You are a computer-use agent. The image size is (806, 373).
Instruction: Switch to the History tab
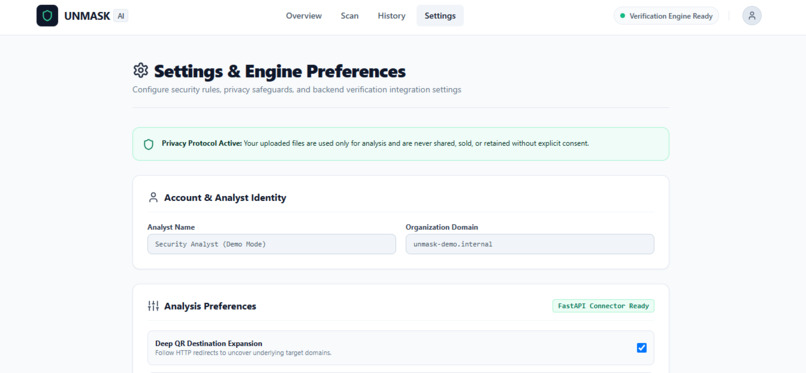coord(392,16)
